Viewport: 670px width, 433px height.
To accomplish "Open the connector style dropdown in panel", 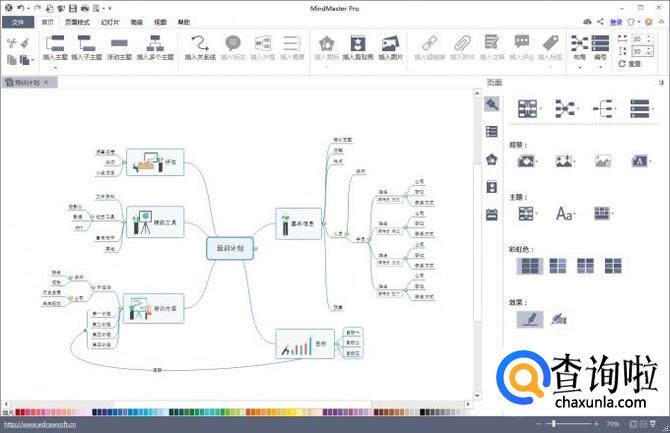I will (x=566, y=108).
